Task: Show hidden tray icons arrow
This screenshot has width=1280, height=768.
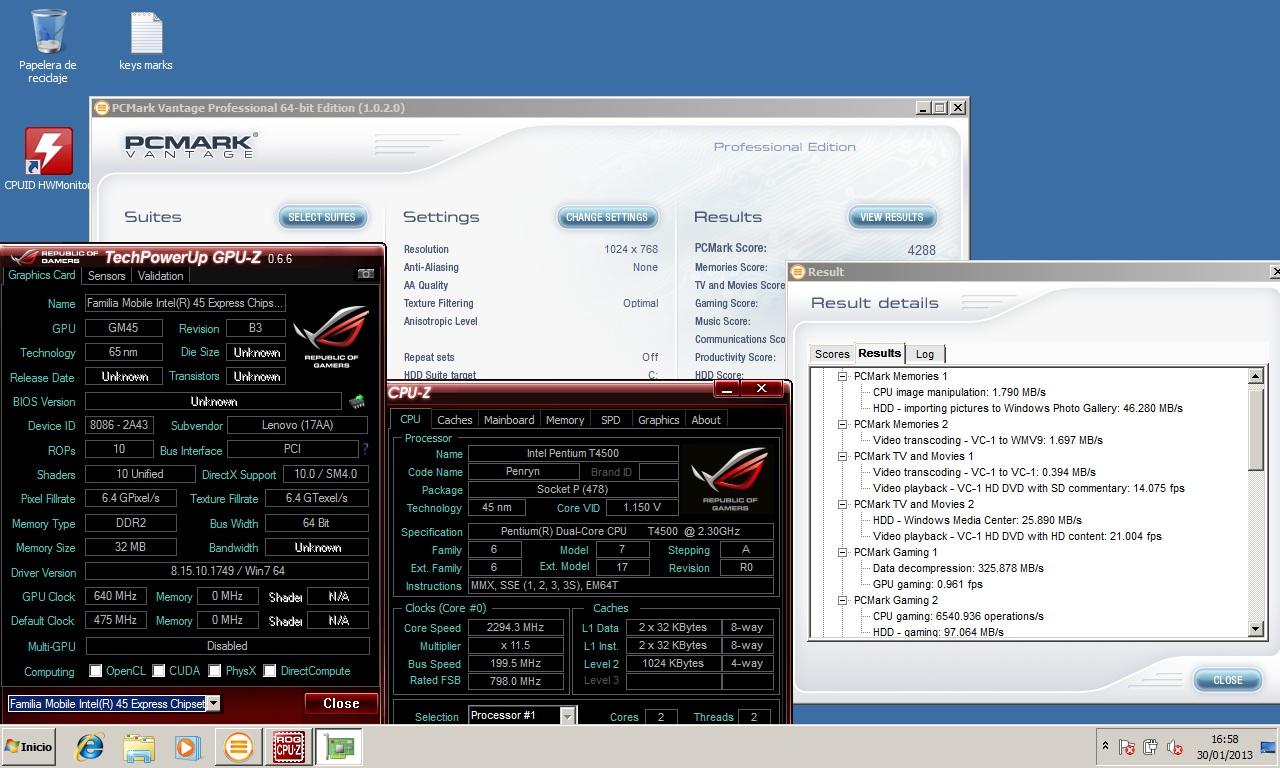Action: tap(1105, 746)
